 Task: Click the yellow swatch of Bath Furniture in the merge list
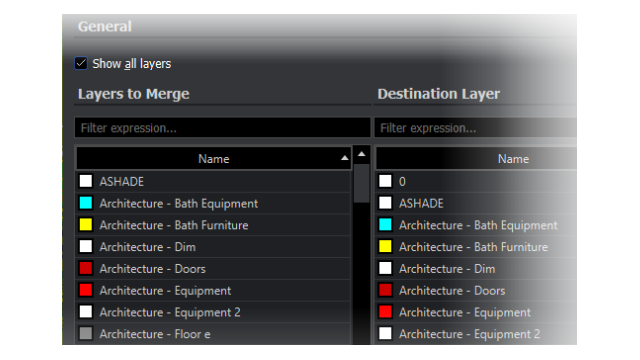86,224
